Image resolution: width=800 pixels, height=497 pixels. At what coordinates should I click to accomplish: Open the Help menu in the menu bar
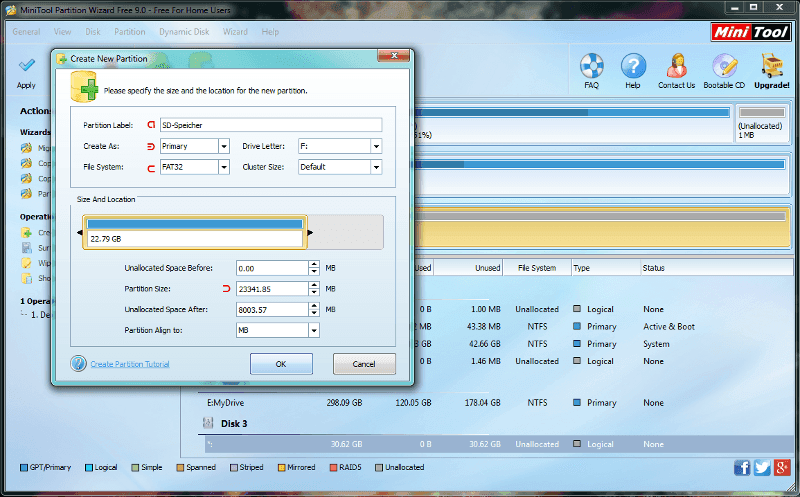click(270, 32)
